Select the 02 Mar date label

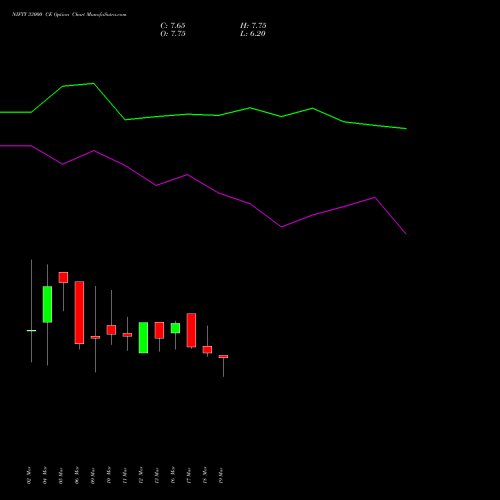[x=29, y=475]
